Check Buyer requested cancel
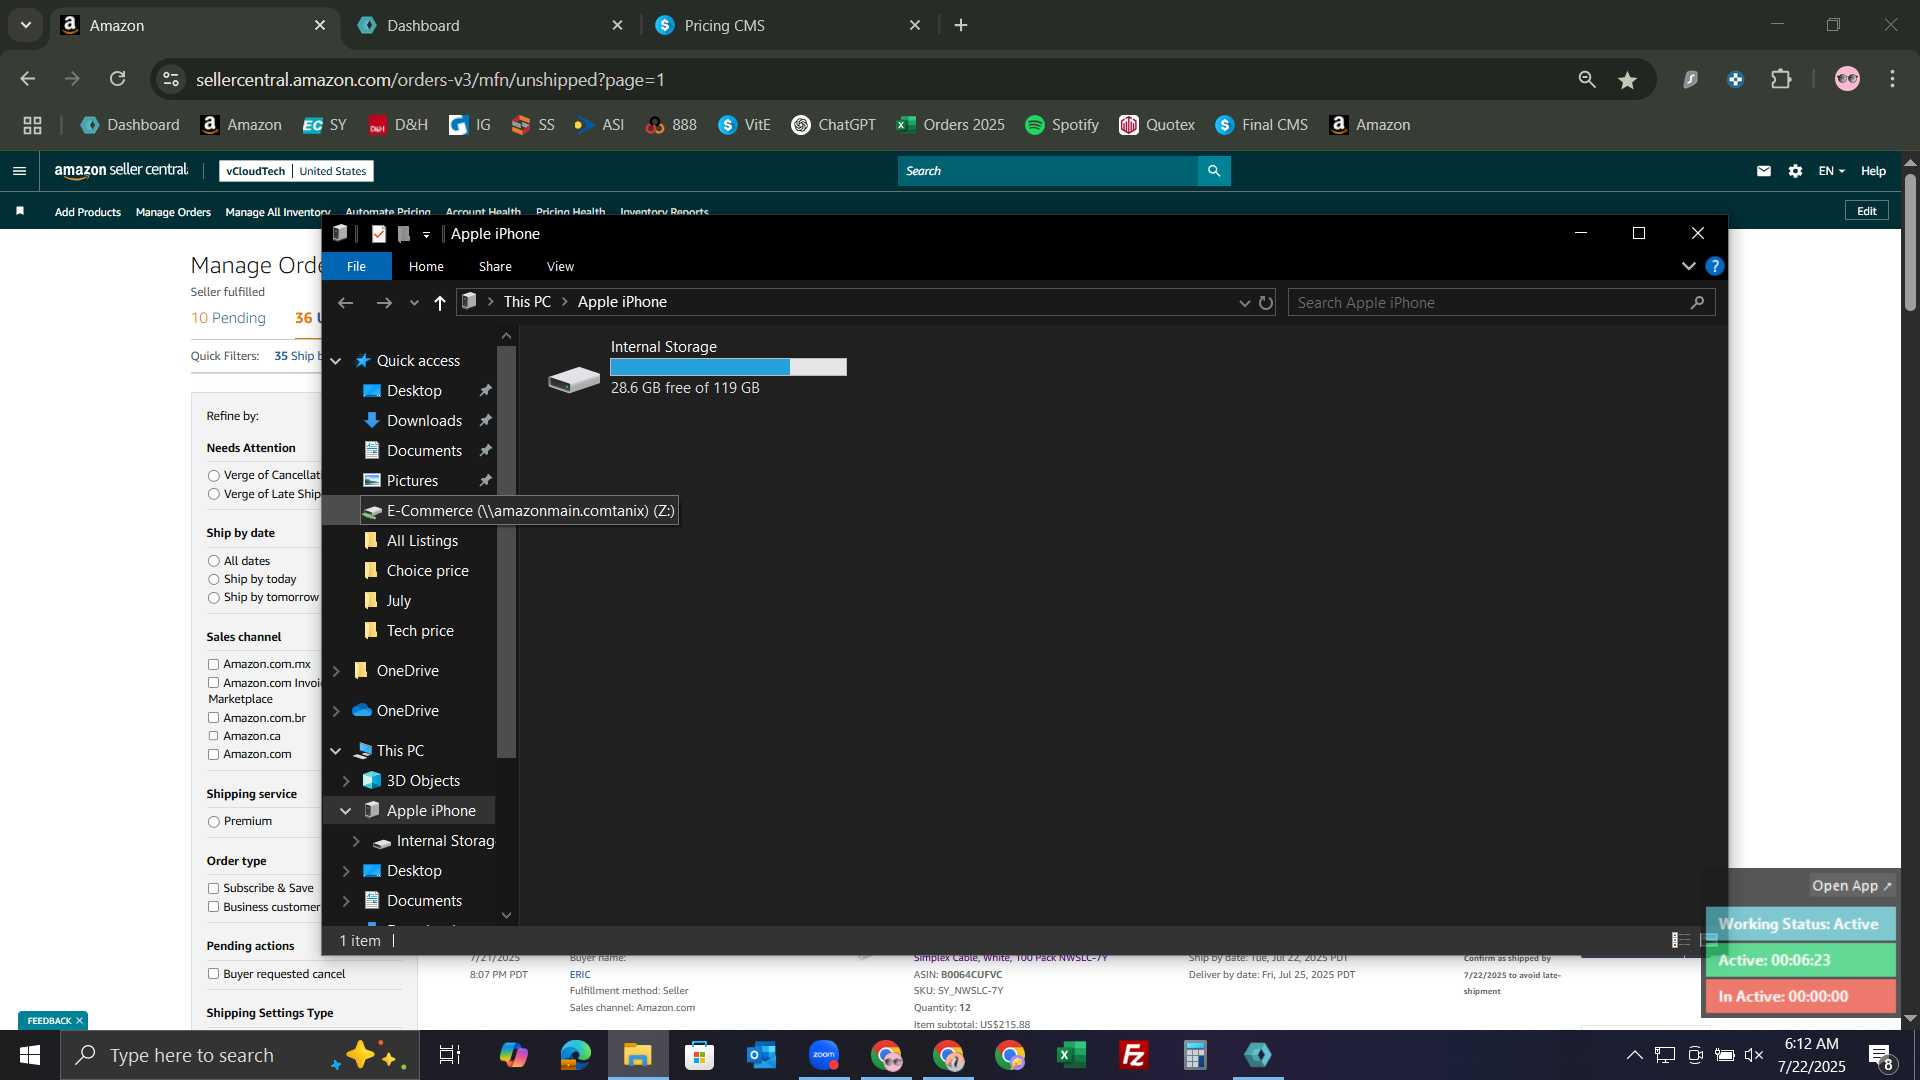This screenshot has height=1080, width=1920. [x=213, y=974]
